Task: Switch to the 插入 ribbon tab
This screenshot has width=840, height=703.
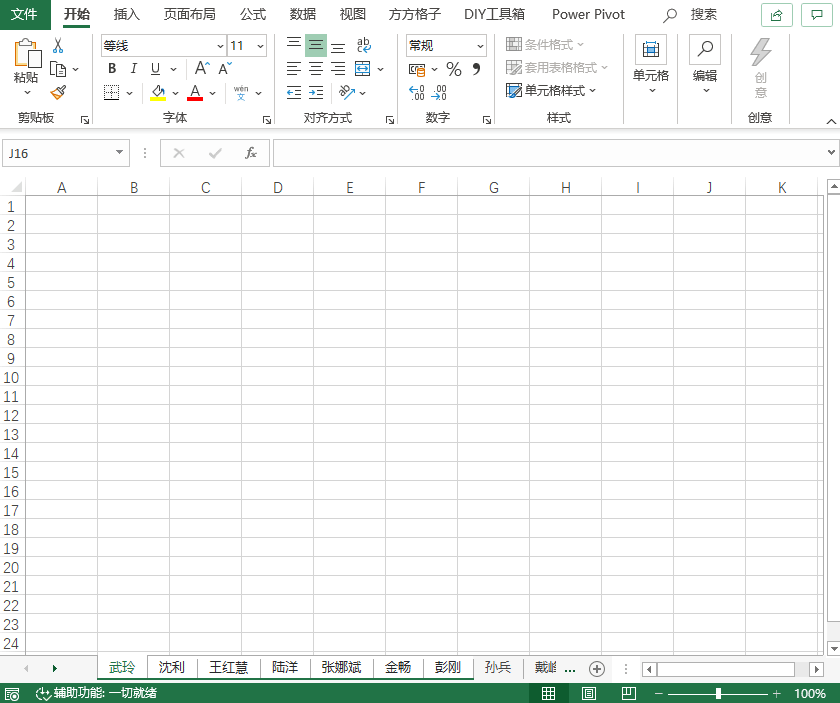Action: 126,14
